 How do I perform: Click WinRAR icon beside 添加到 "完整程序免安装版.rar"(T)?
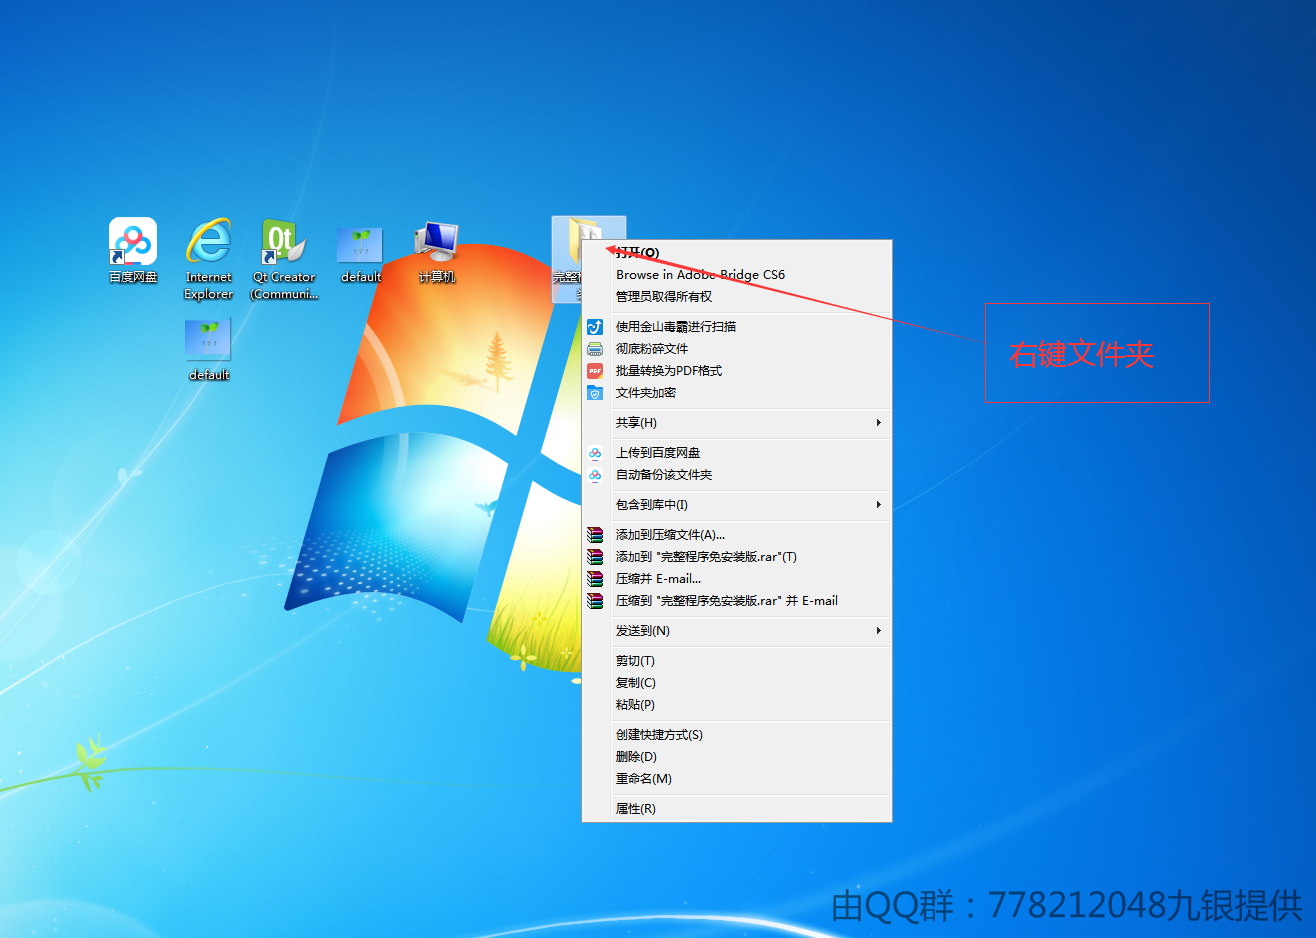[x=595, y=557]
